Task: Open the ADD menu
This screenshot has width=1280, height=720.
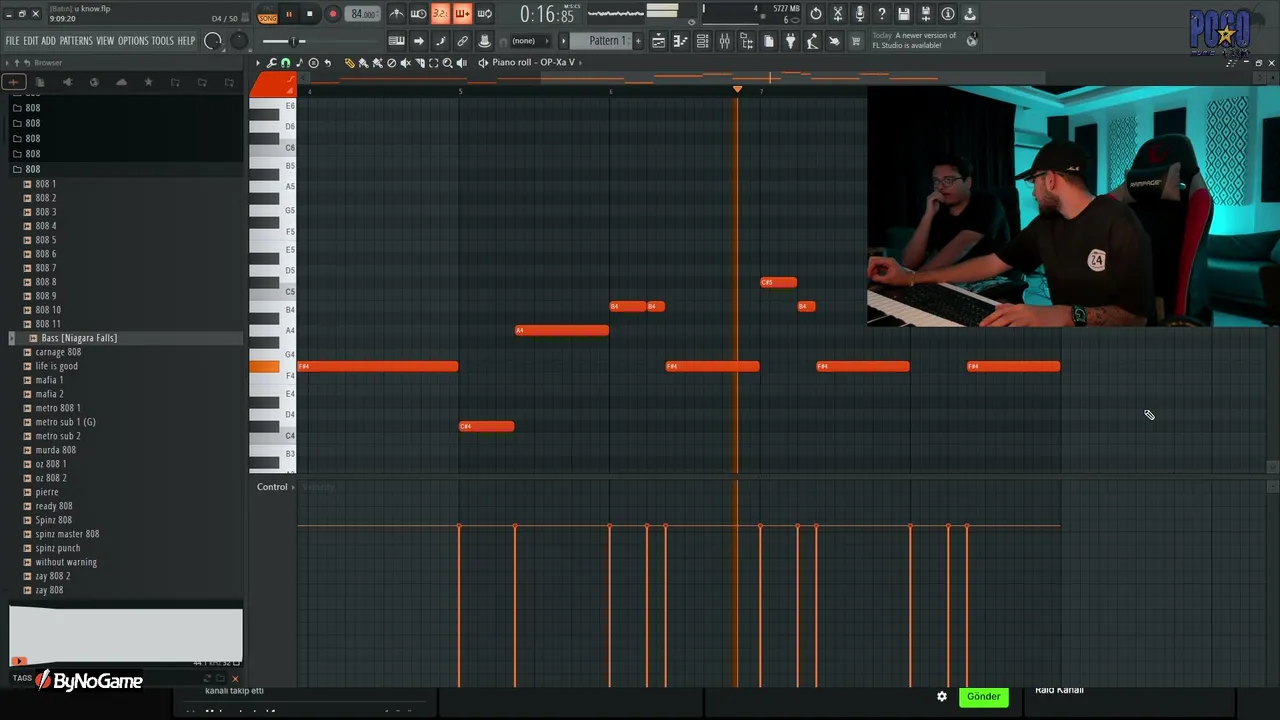Action: pos(48,41)
